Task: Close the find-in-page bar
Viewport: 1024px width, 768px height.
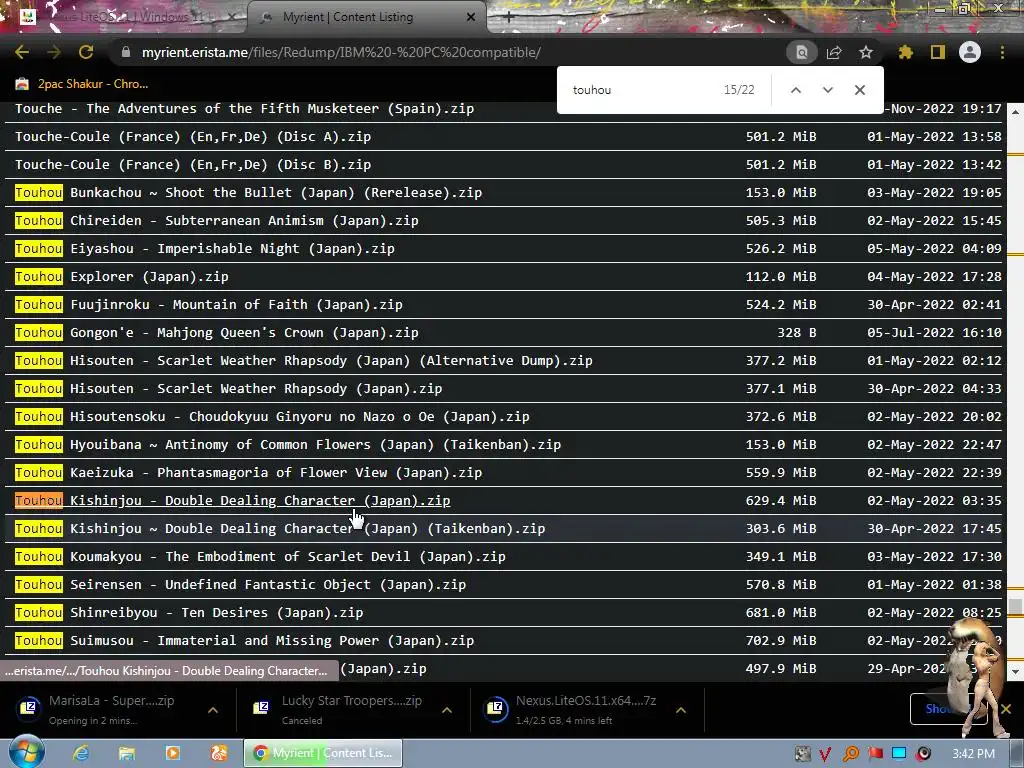Action: click(860, 90)
